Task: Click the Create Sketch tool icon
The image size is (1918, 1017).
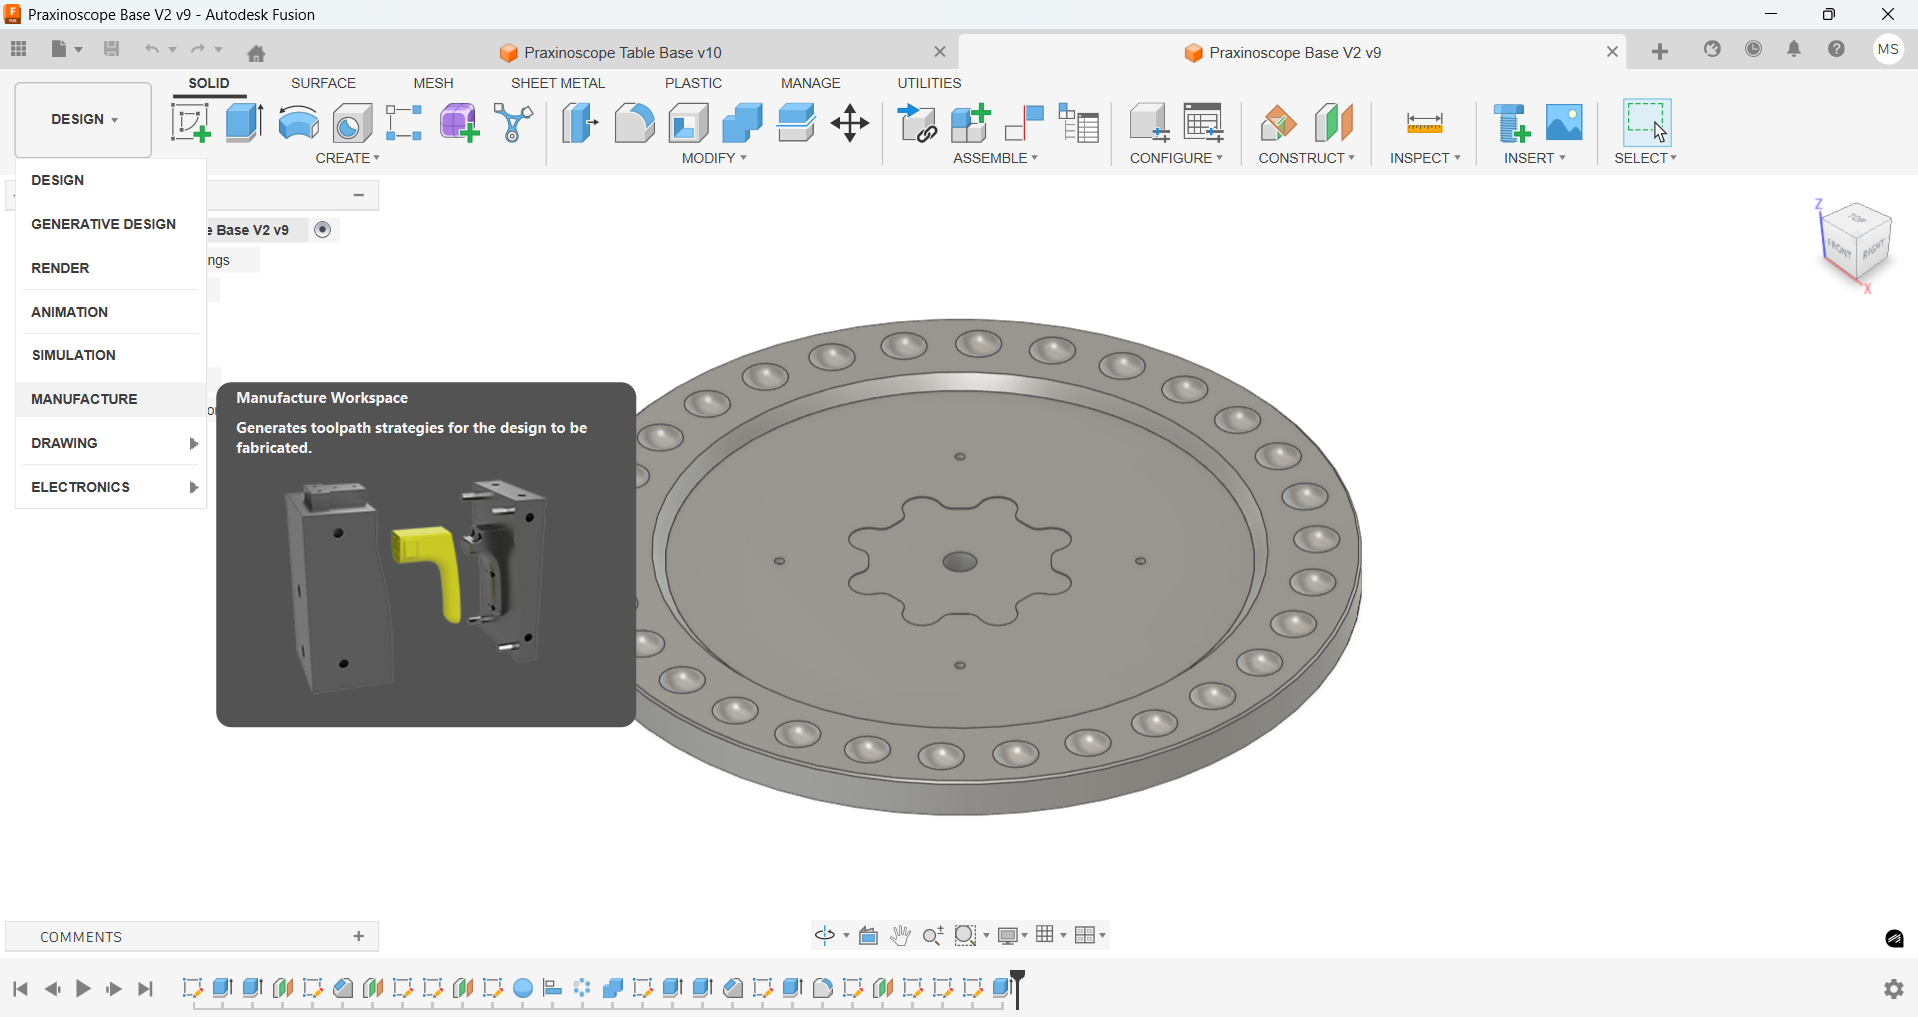Action: coord(190,123)
